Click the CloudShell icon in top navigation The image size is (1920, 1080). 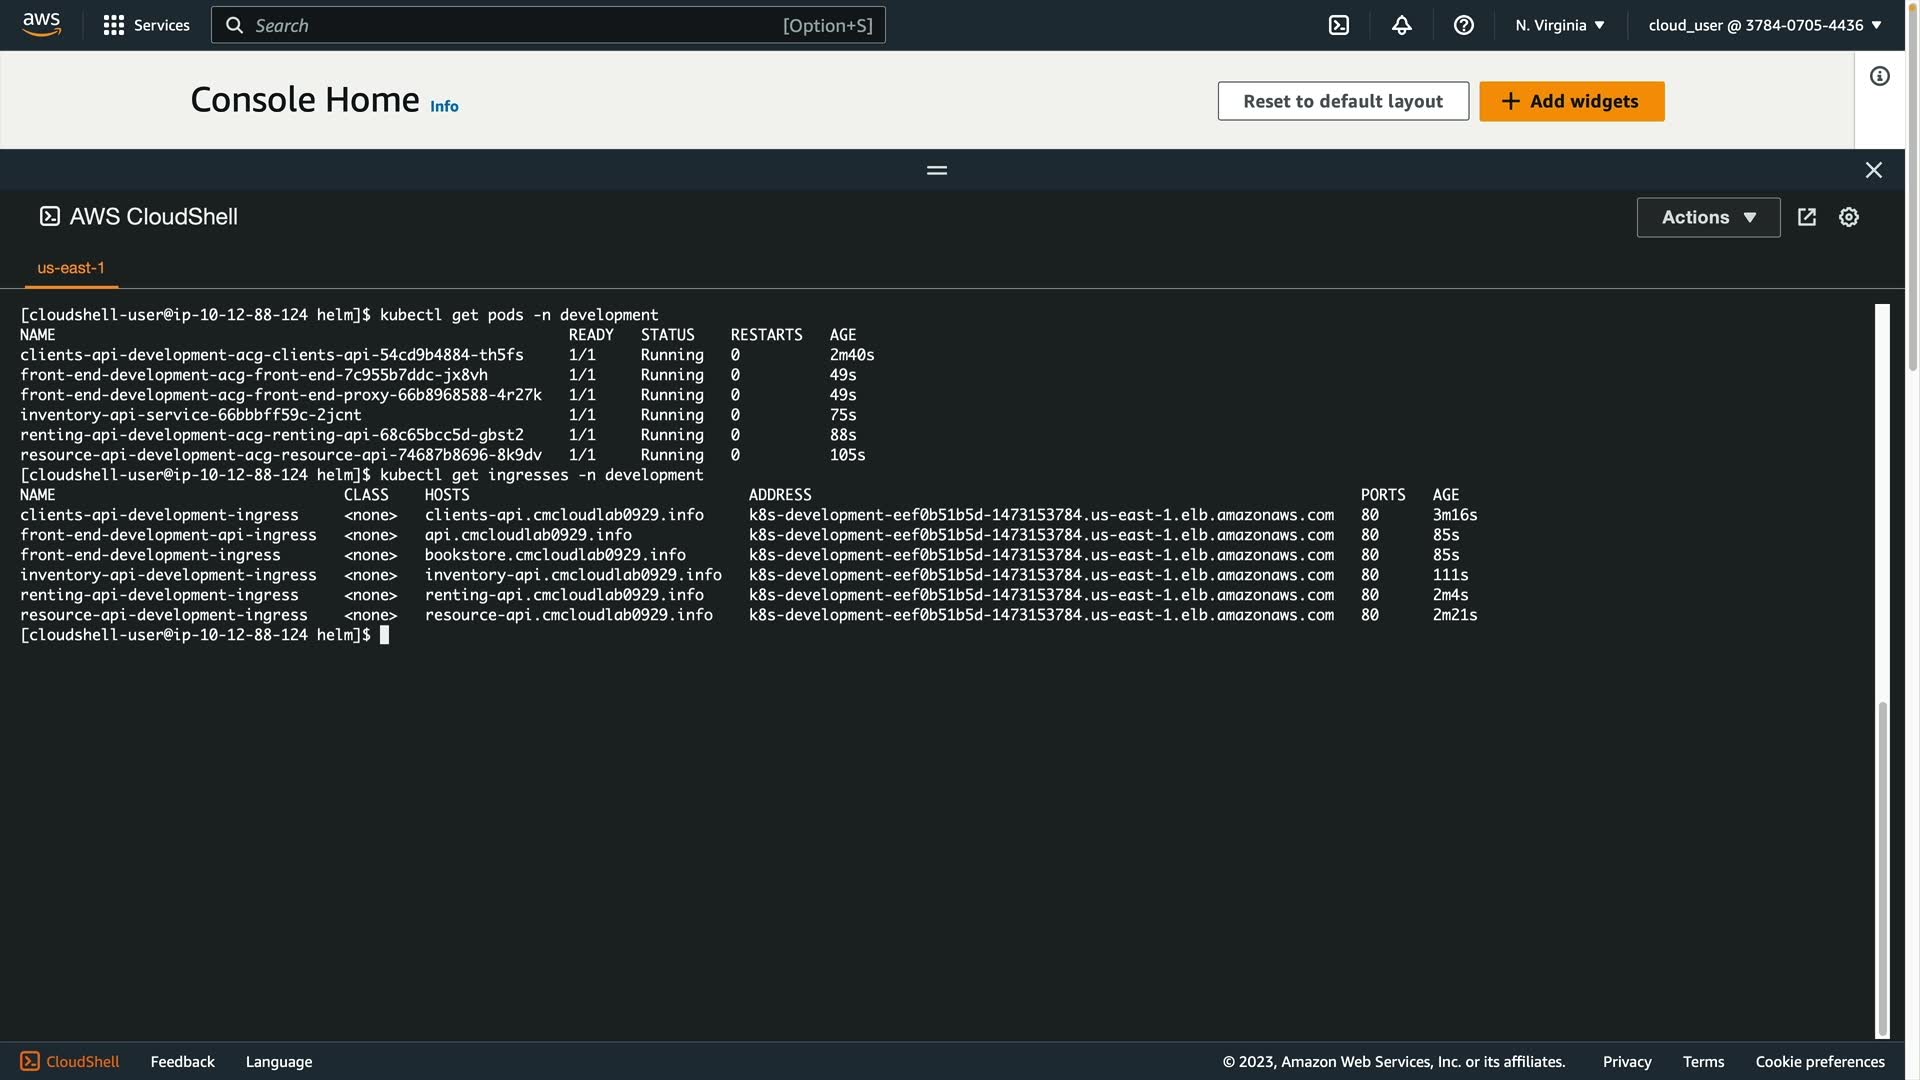click(x=1338, y=25)
